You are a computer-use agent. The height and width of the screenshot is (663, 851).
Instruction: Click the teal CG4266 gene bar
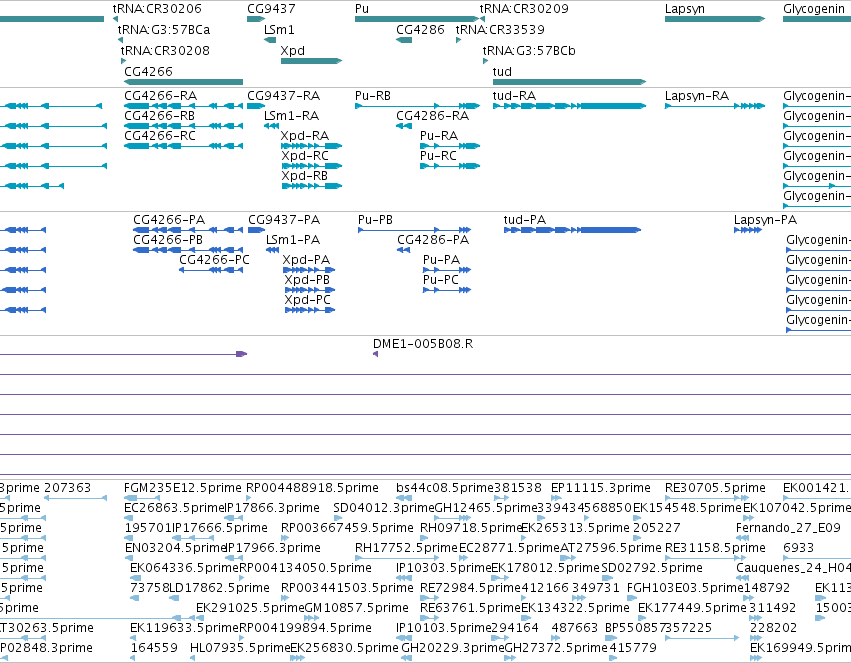click(x=183, y=82)
